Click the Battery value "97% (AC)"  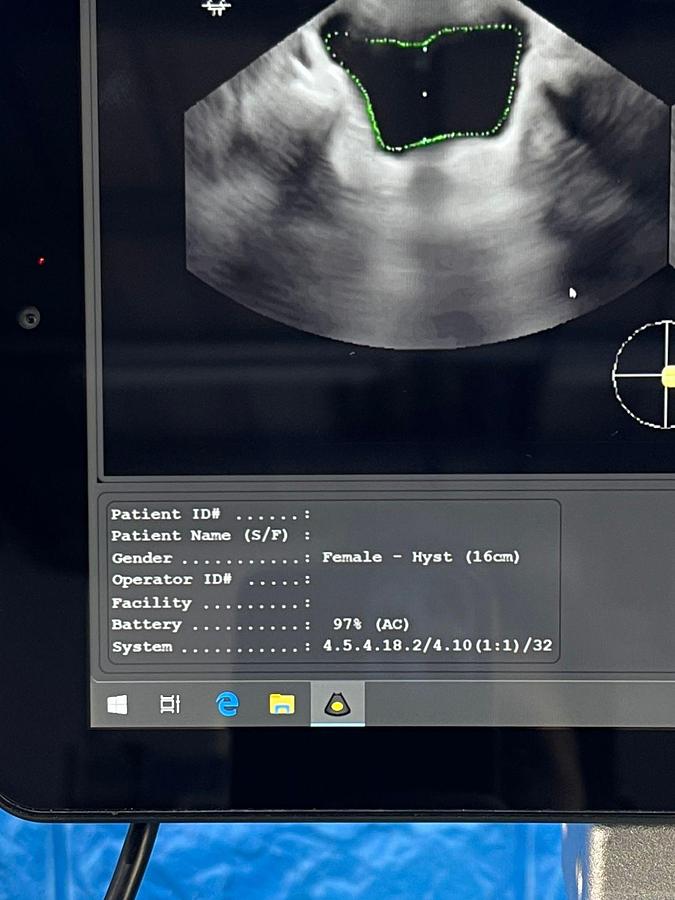click(371, 624)
